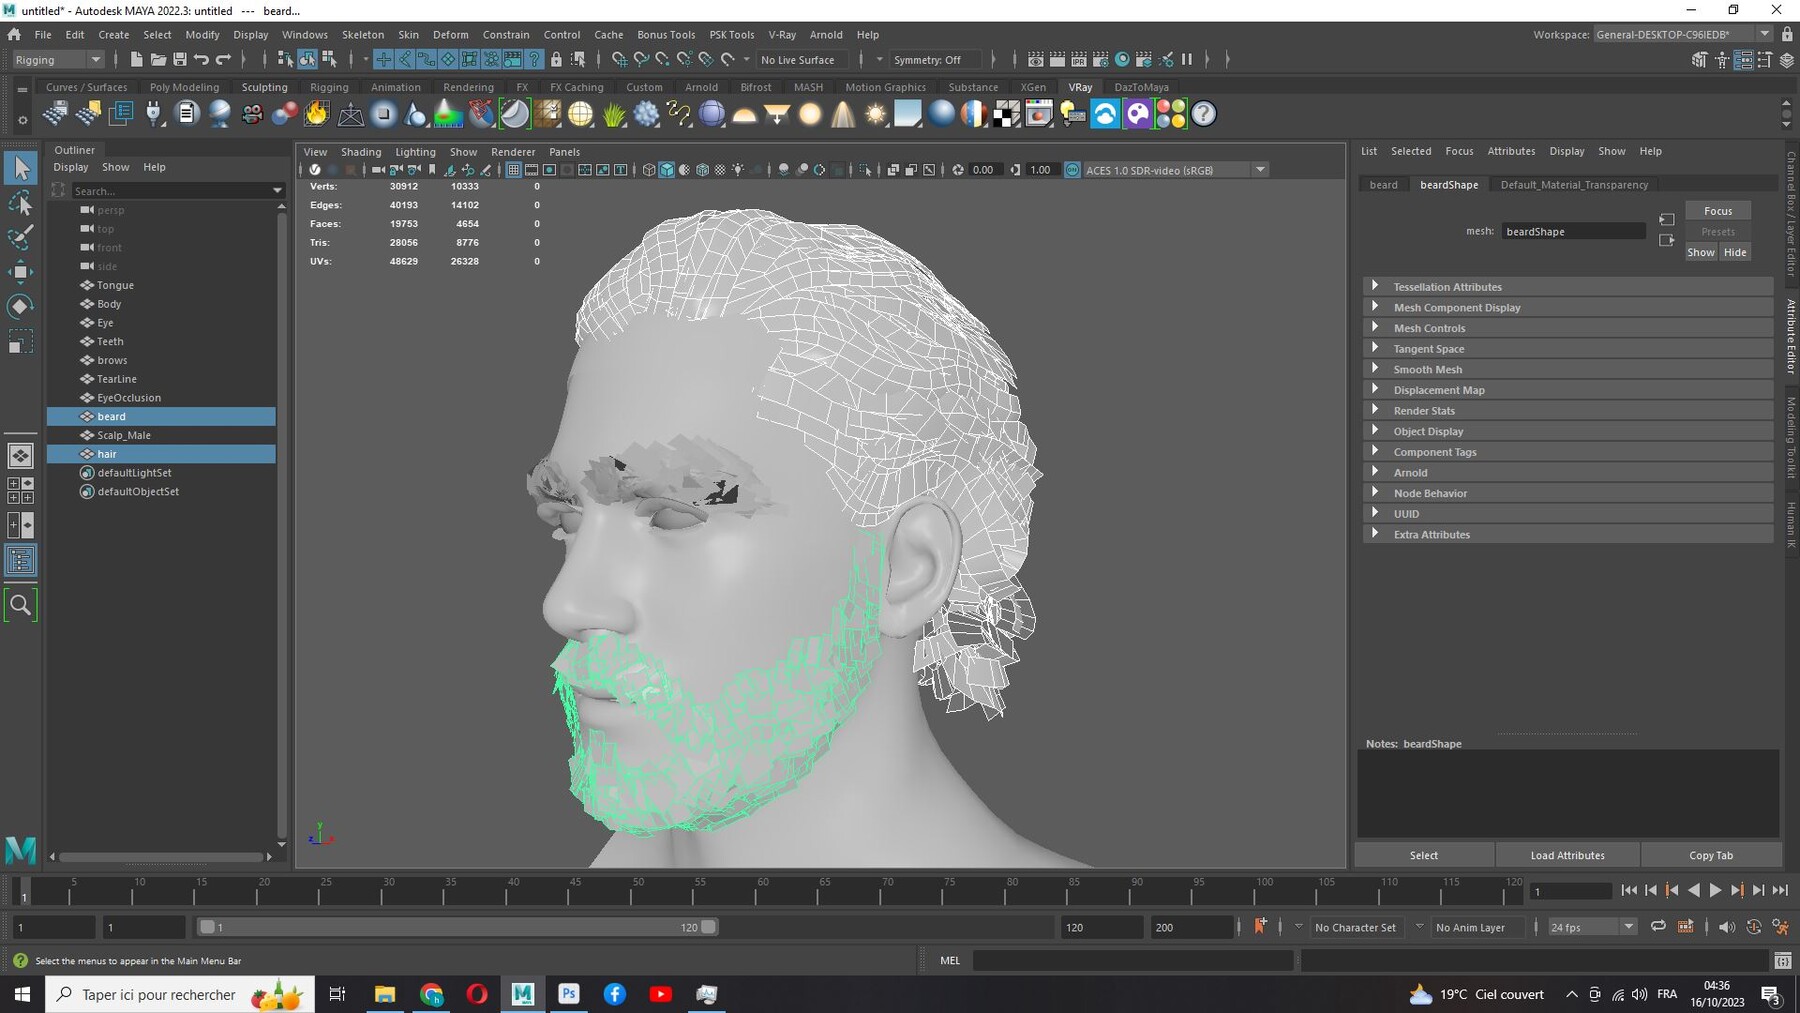Viewport: 1800px width, 1013px height.
Task: Expand Smooth Mesh section
Action: click(x=1568, y=370)
